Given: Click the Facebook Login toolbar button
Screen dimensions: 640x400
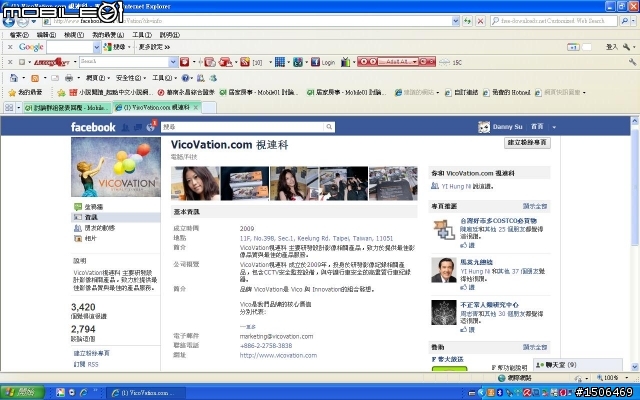Looking at the screenshot, I should click(323, 62).
